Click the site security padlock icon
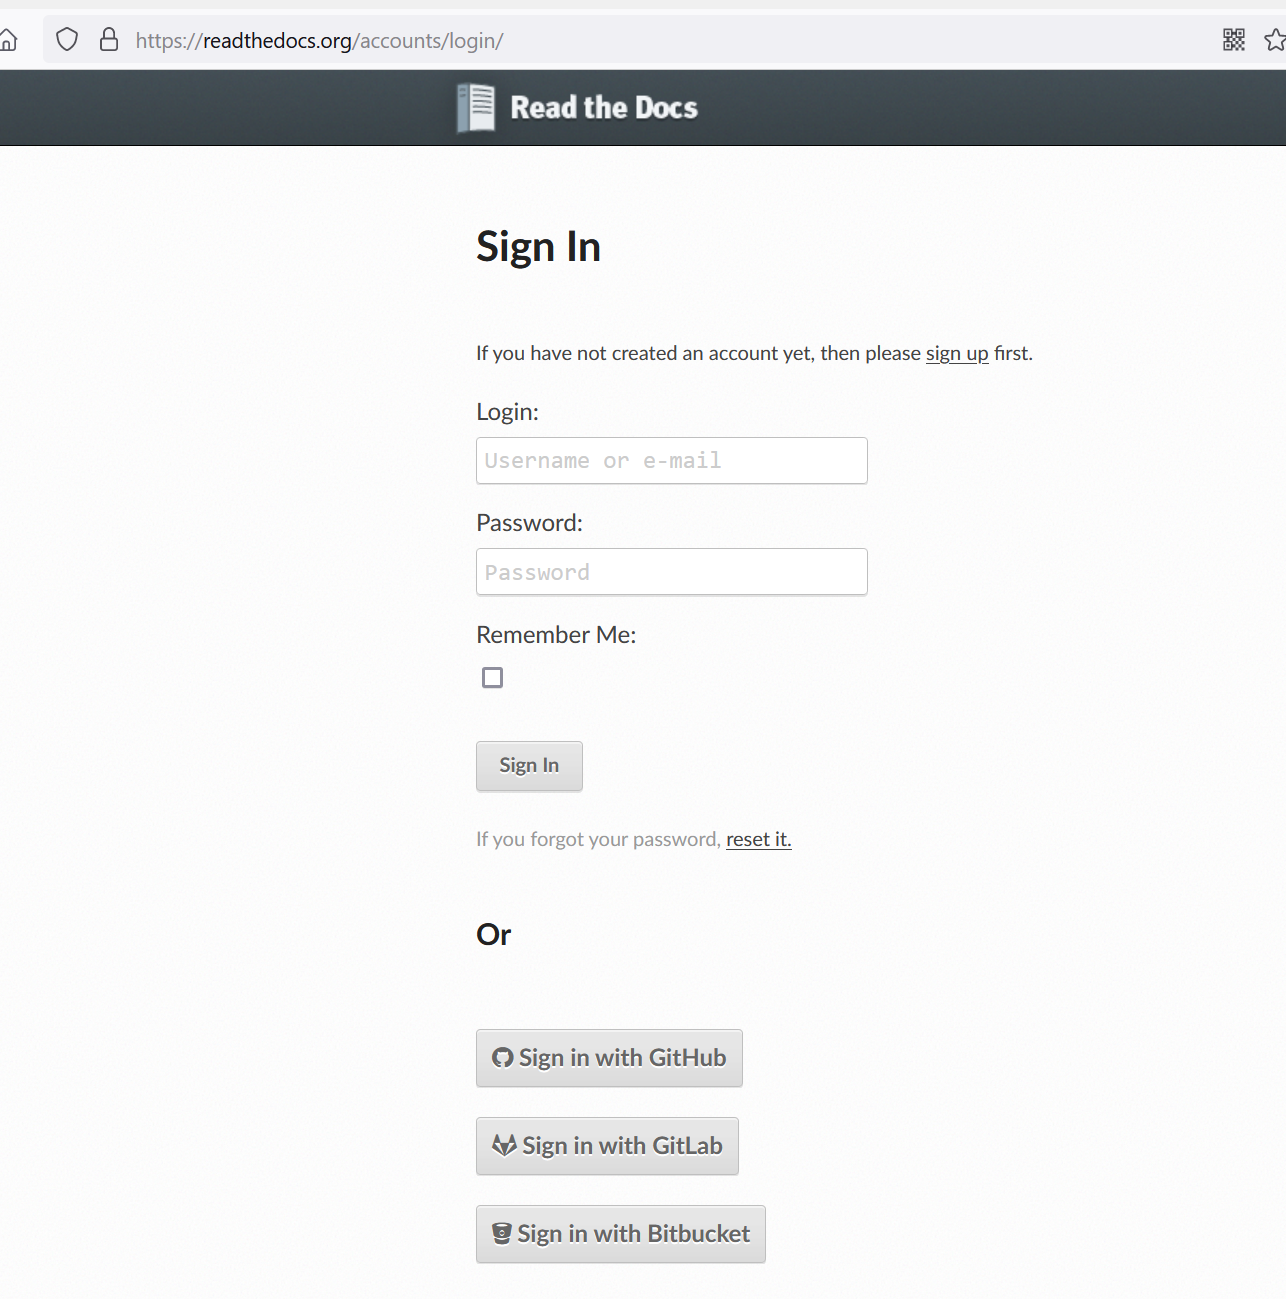Viewport: 1286px width, 1299px height. coord(109,40)
